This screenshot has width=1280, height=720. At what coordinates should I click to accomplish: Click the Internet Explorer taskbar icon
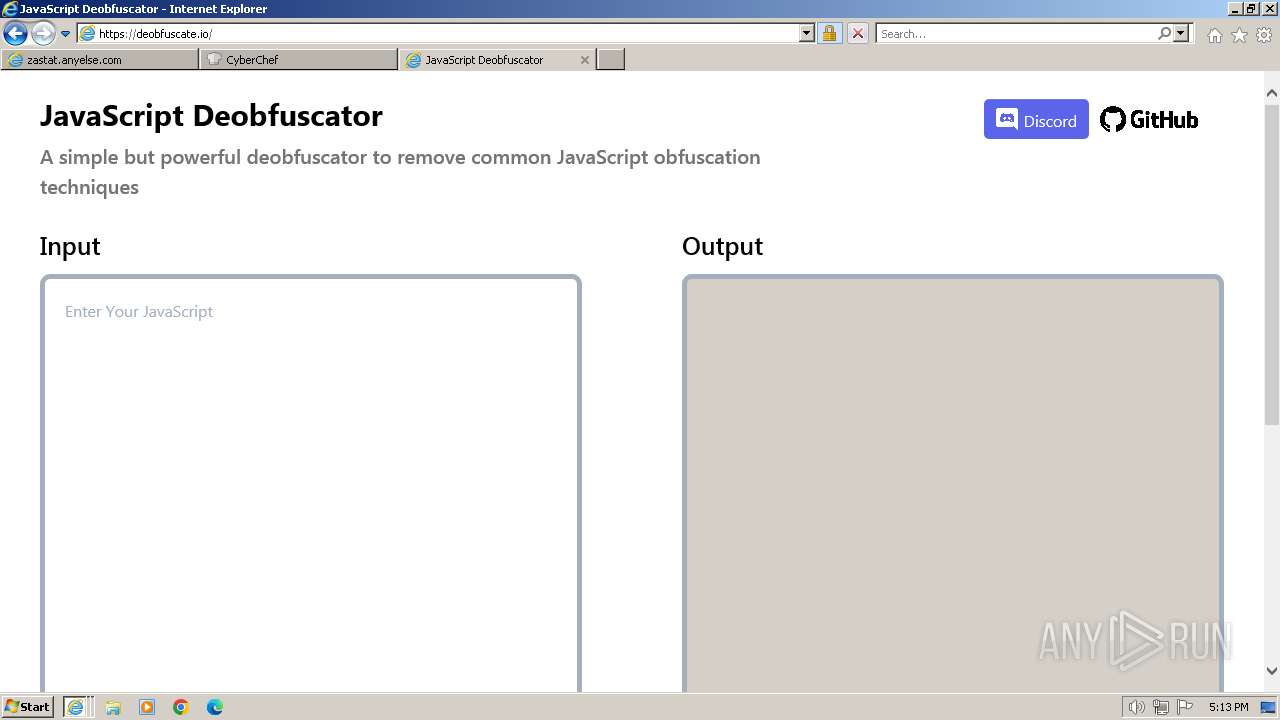click(76, 707)
